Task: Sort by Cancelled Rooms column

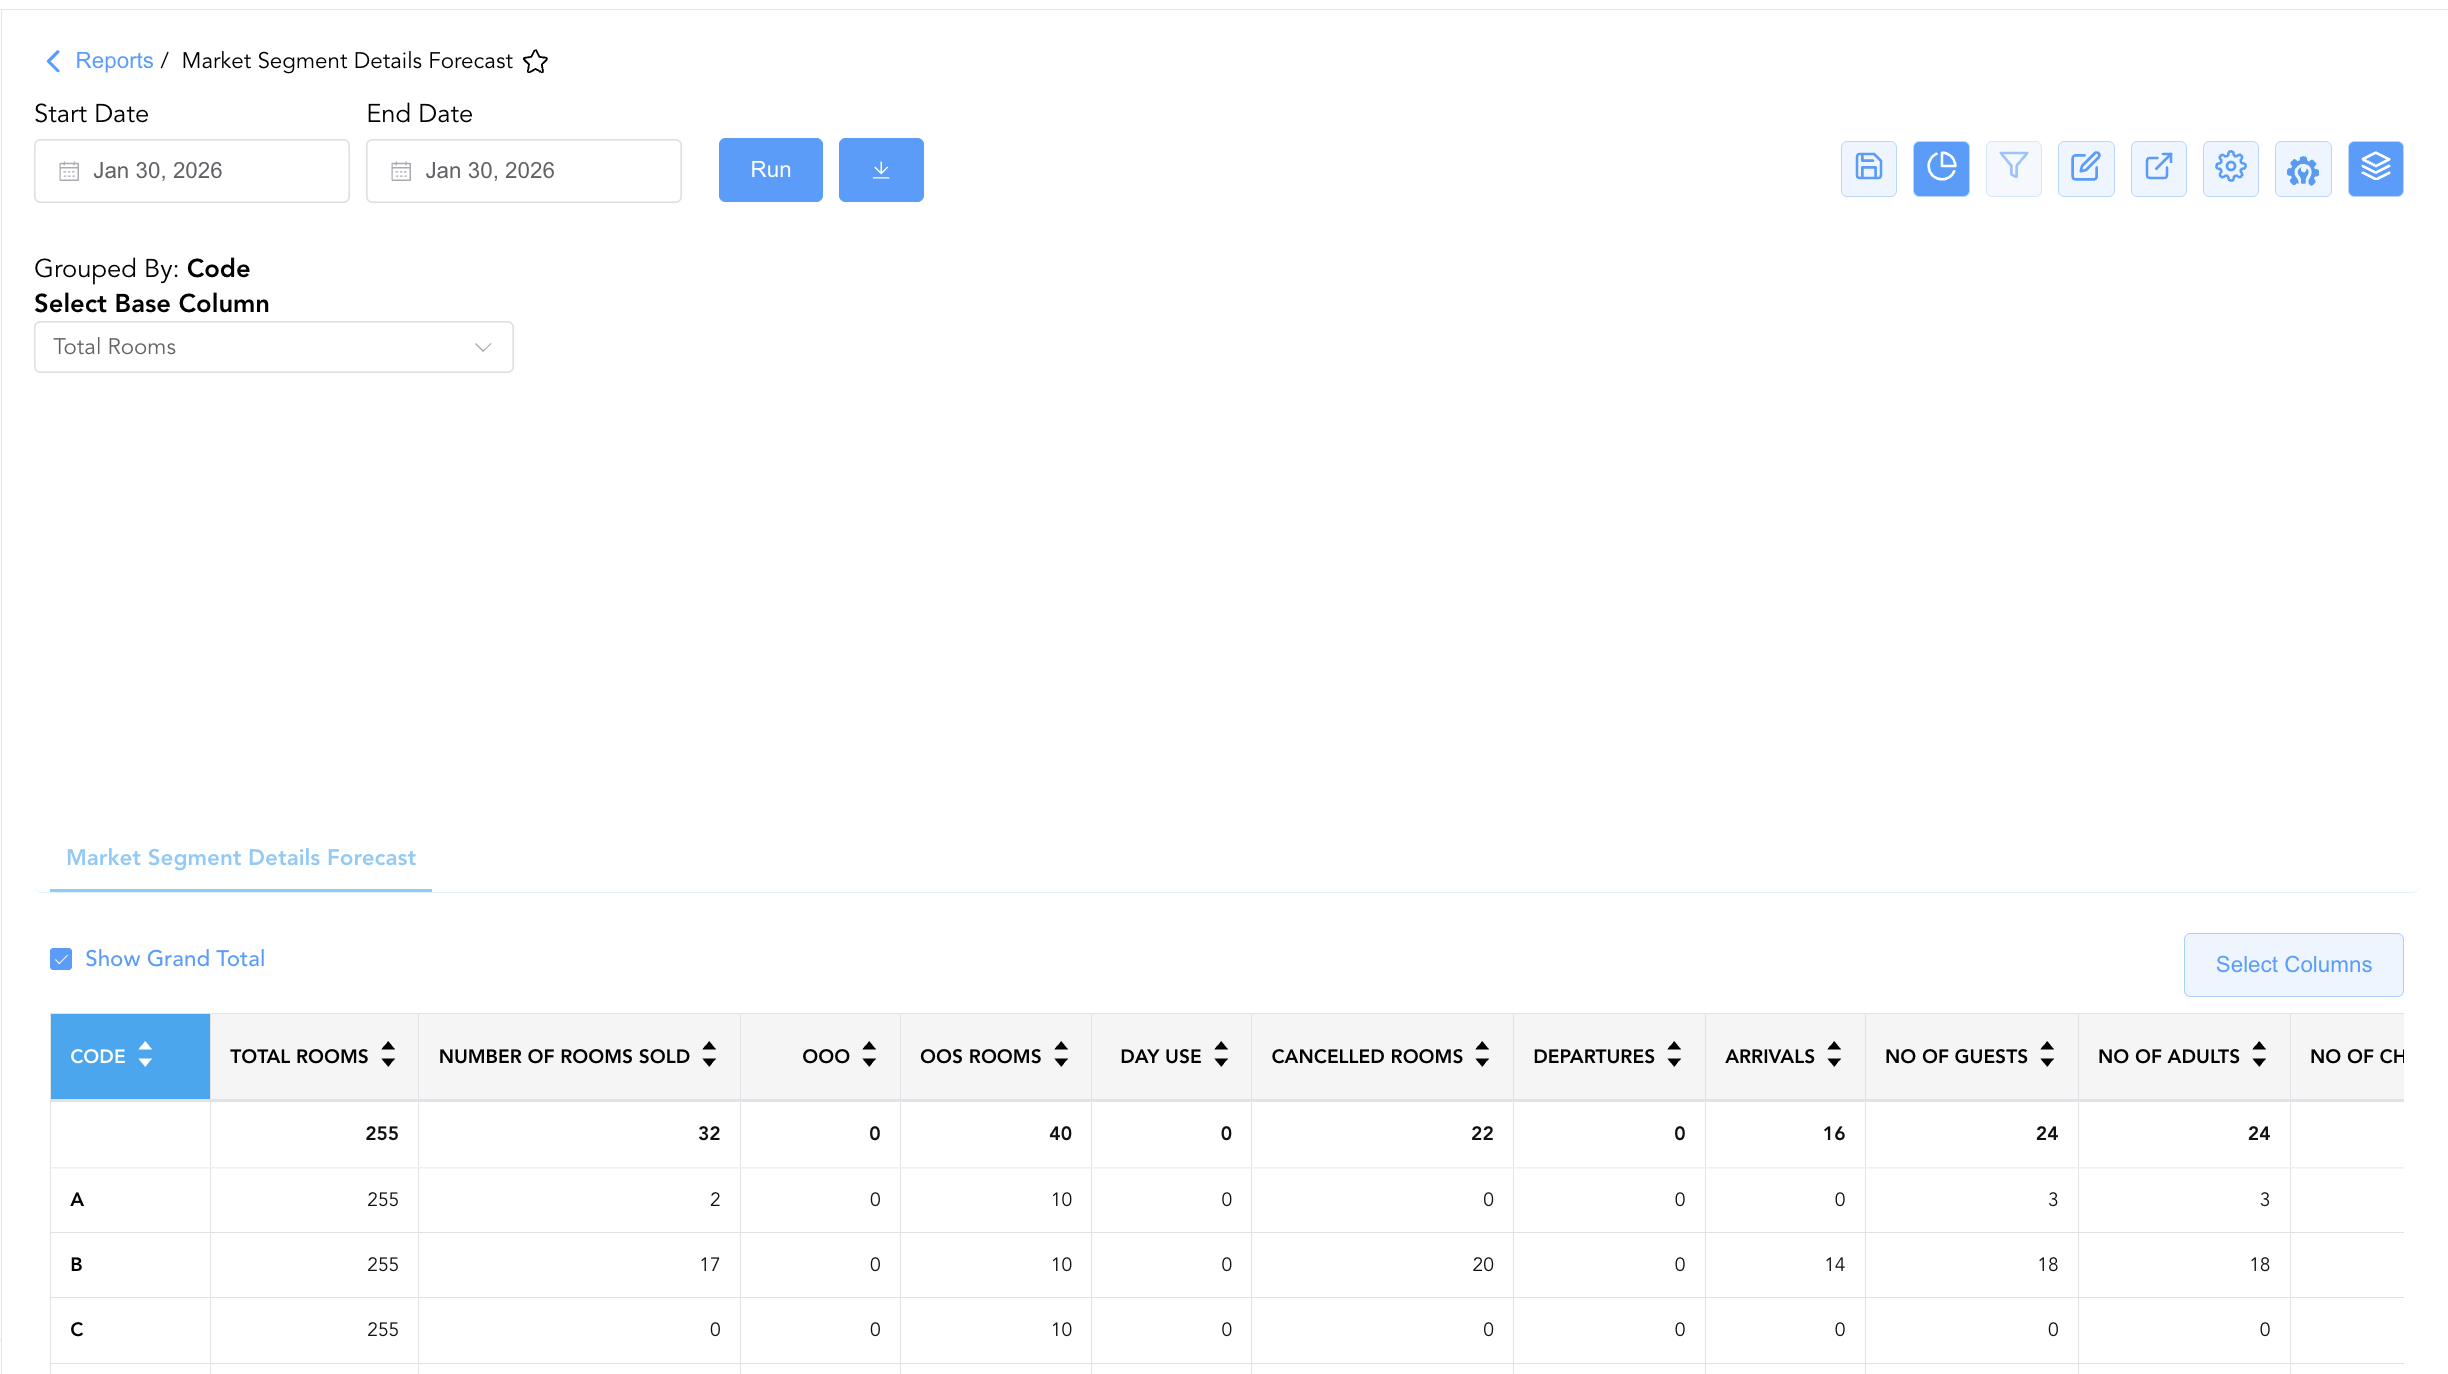Action: coord(1382,1056)
